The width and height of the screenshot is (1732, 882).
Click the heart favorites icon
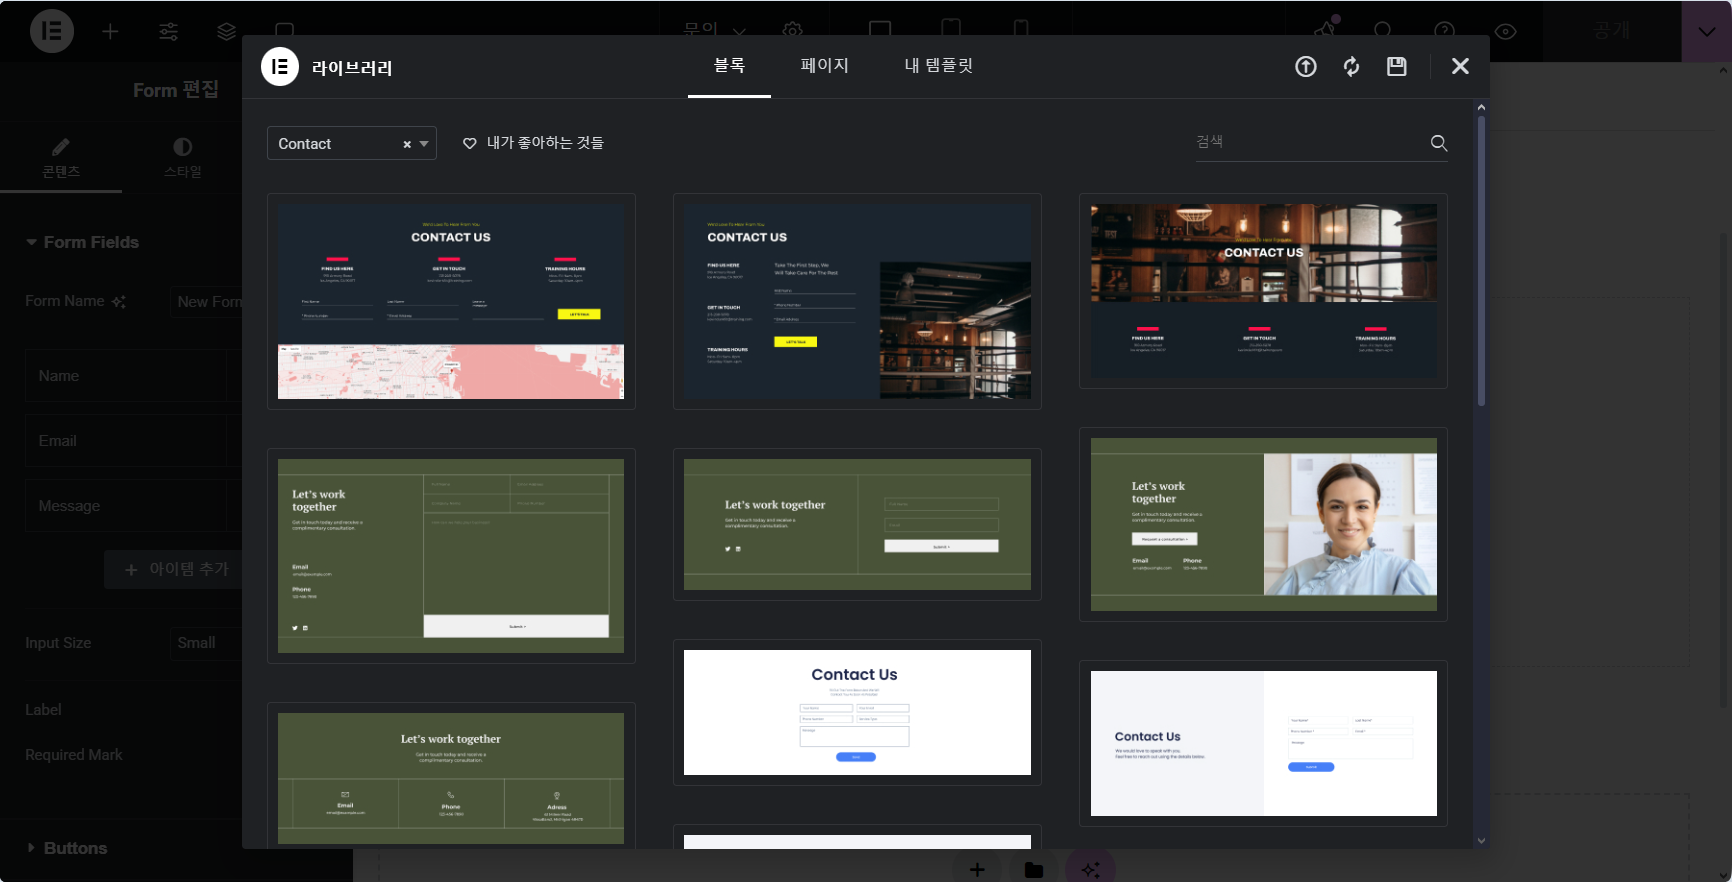470,144
